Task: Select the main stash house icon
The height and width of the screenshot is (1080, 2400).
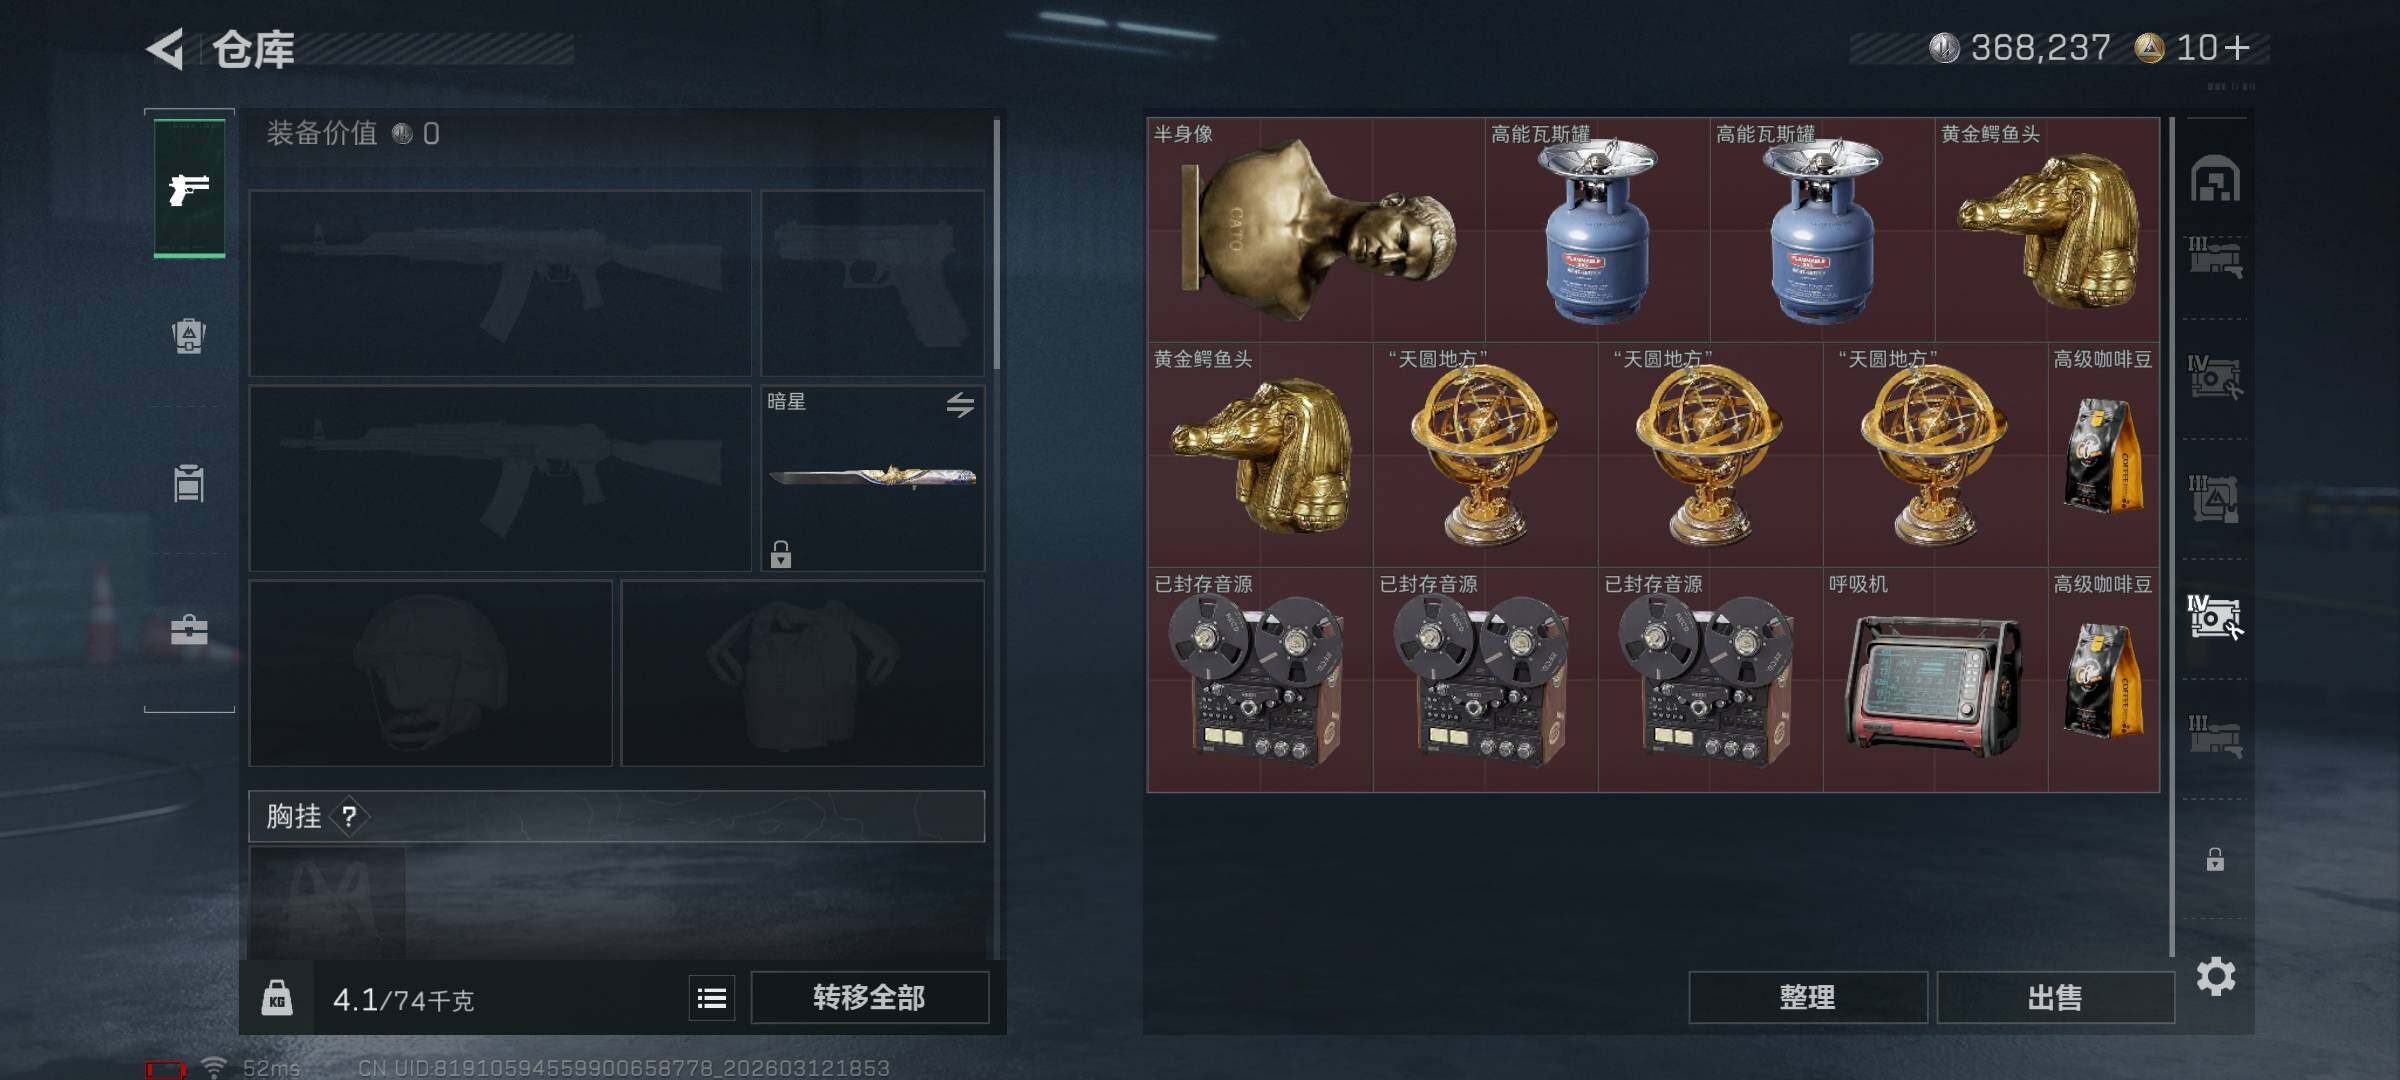Action: (2216, 179)
